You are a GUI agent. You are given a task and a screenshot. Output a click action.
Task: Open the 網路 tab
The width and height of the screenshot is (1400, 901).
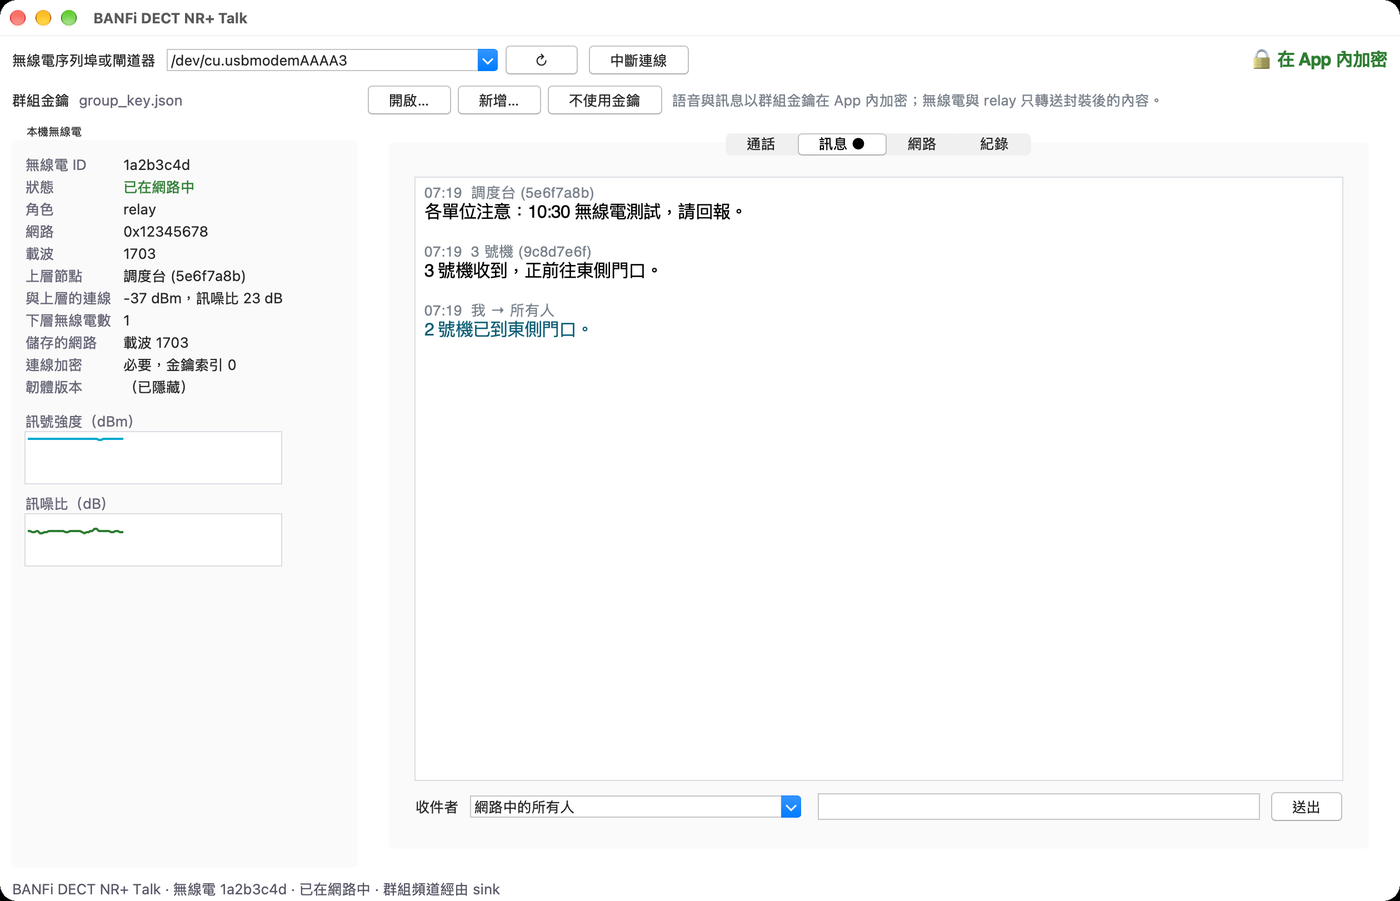click(x=922, y=144)
